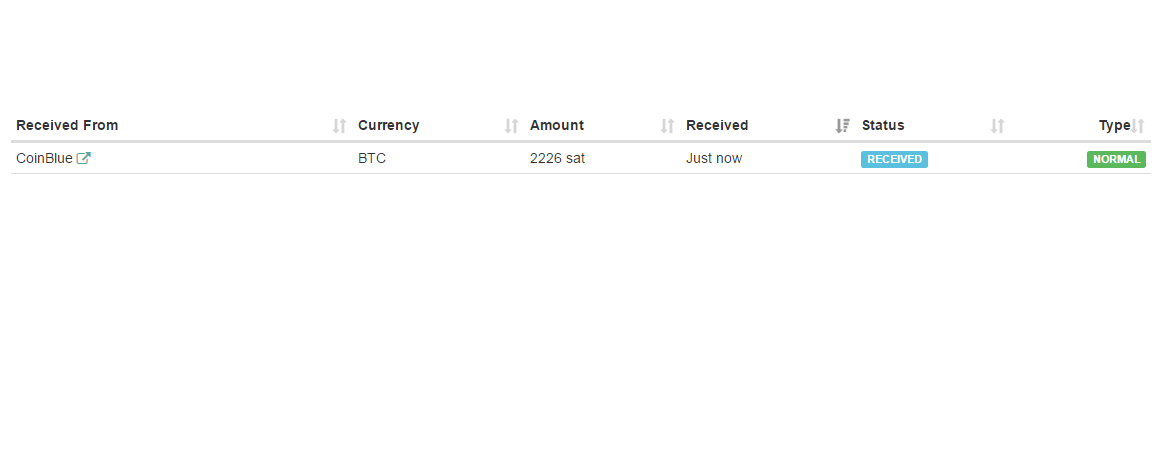Viewport: 1161px width, 472px height.
Task: Sort by the Currency header label
Action: click(x=388, y=126)
